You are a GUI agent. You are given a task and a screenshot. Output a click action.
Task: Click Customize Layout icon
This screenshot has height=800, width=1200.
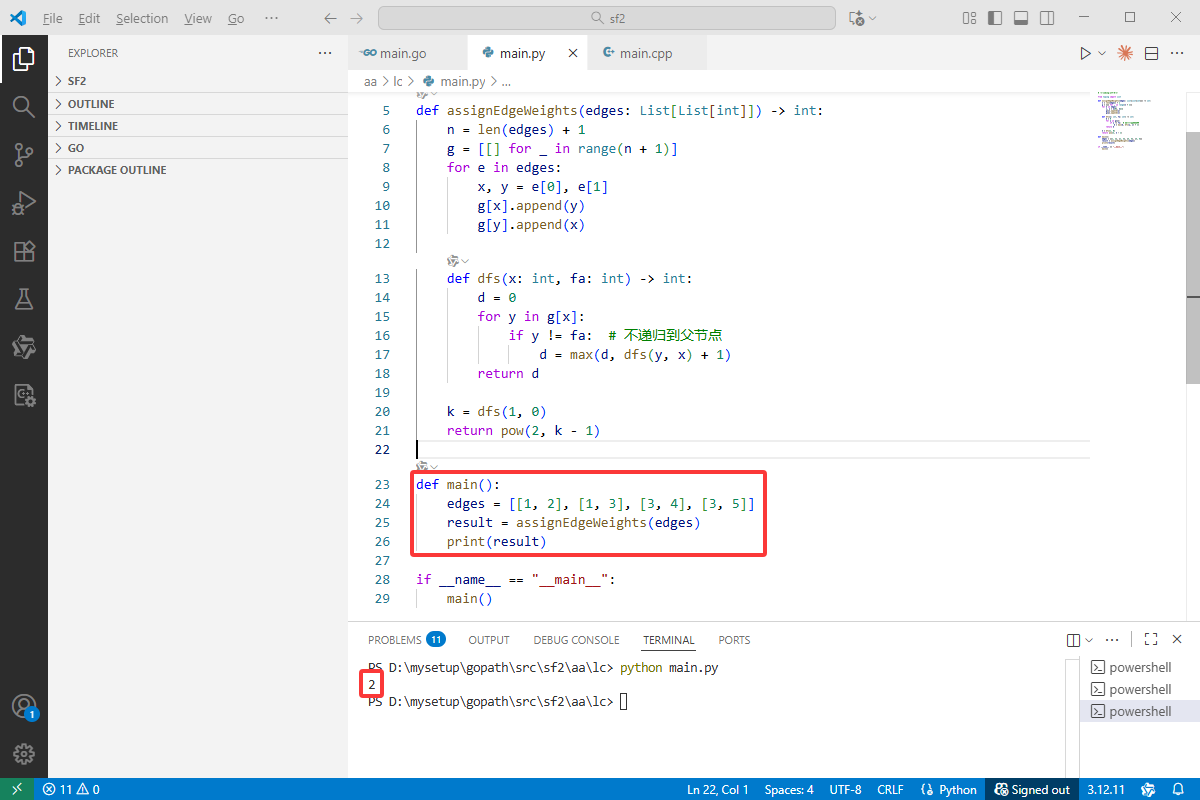(969, 18)
